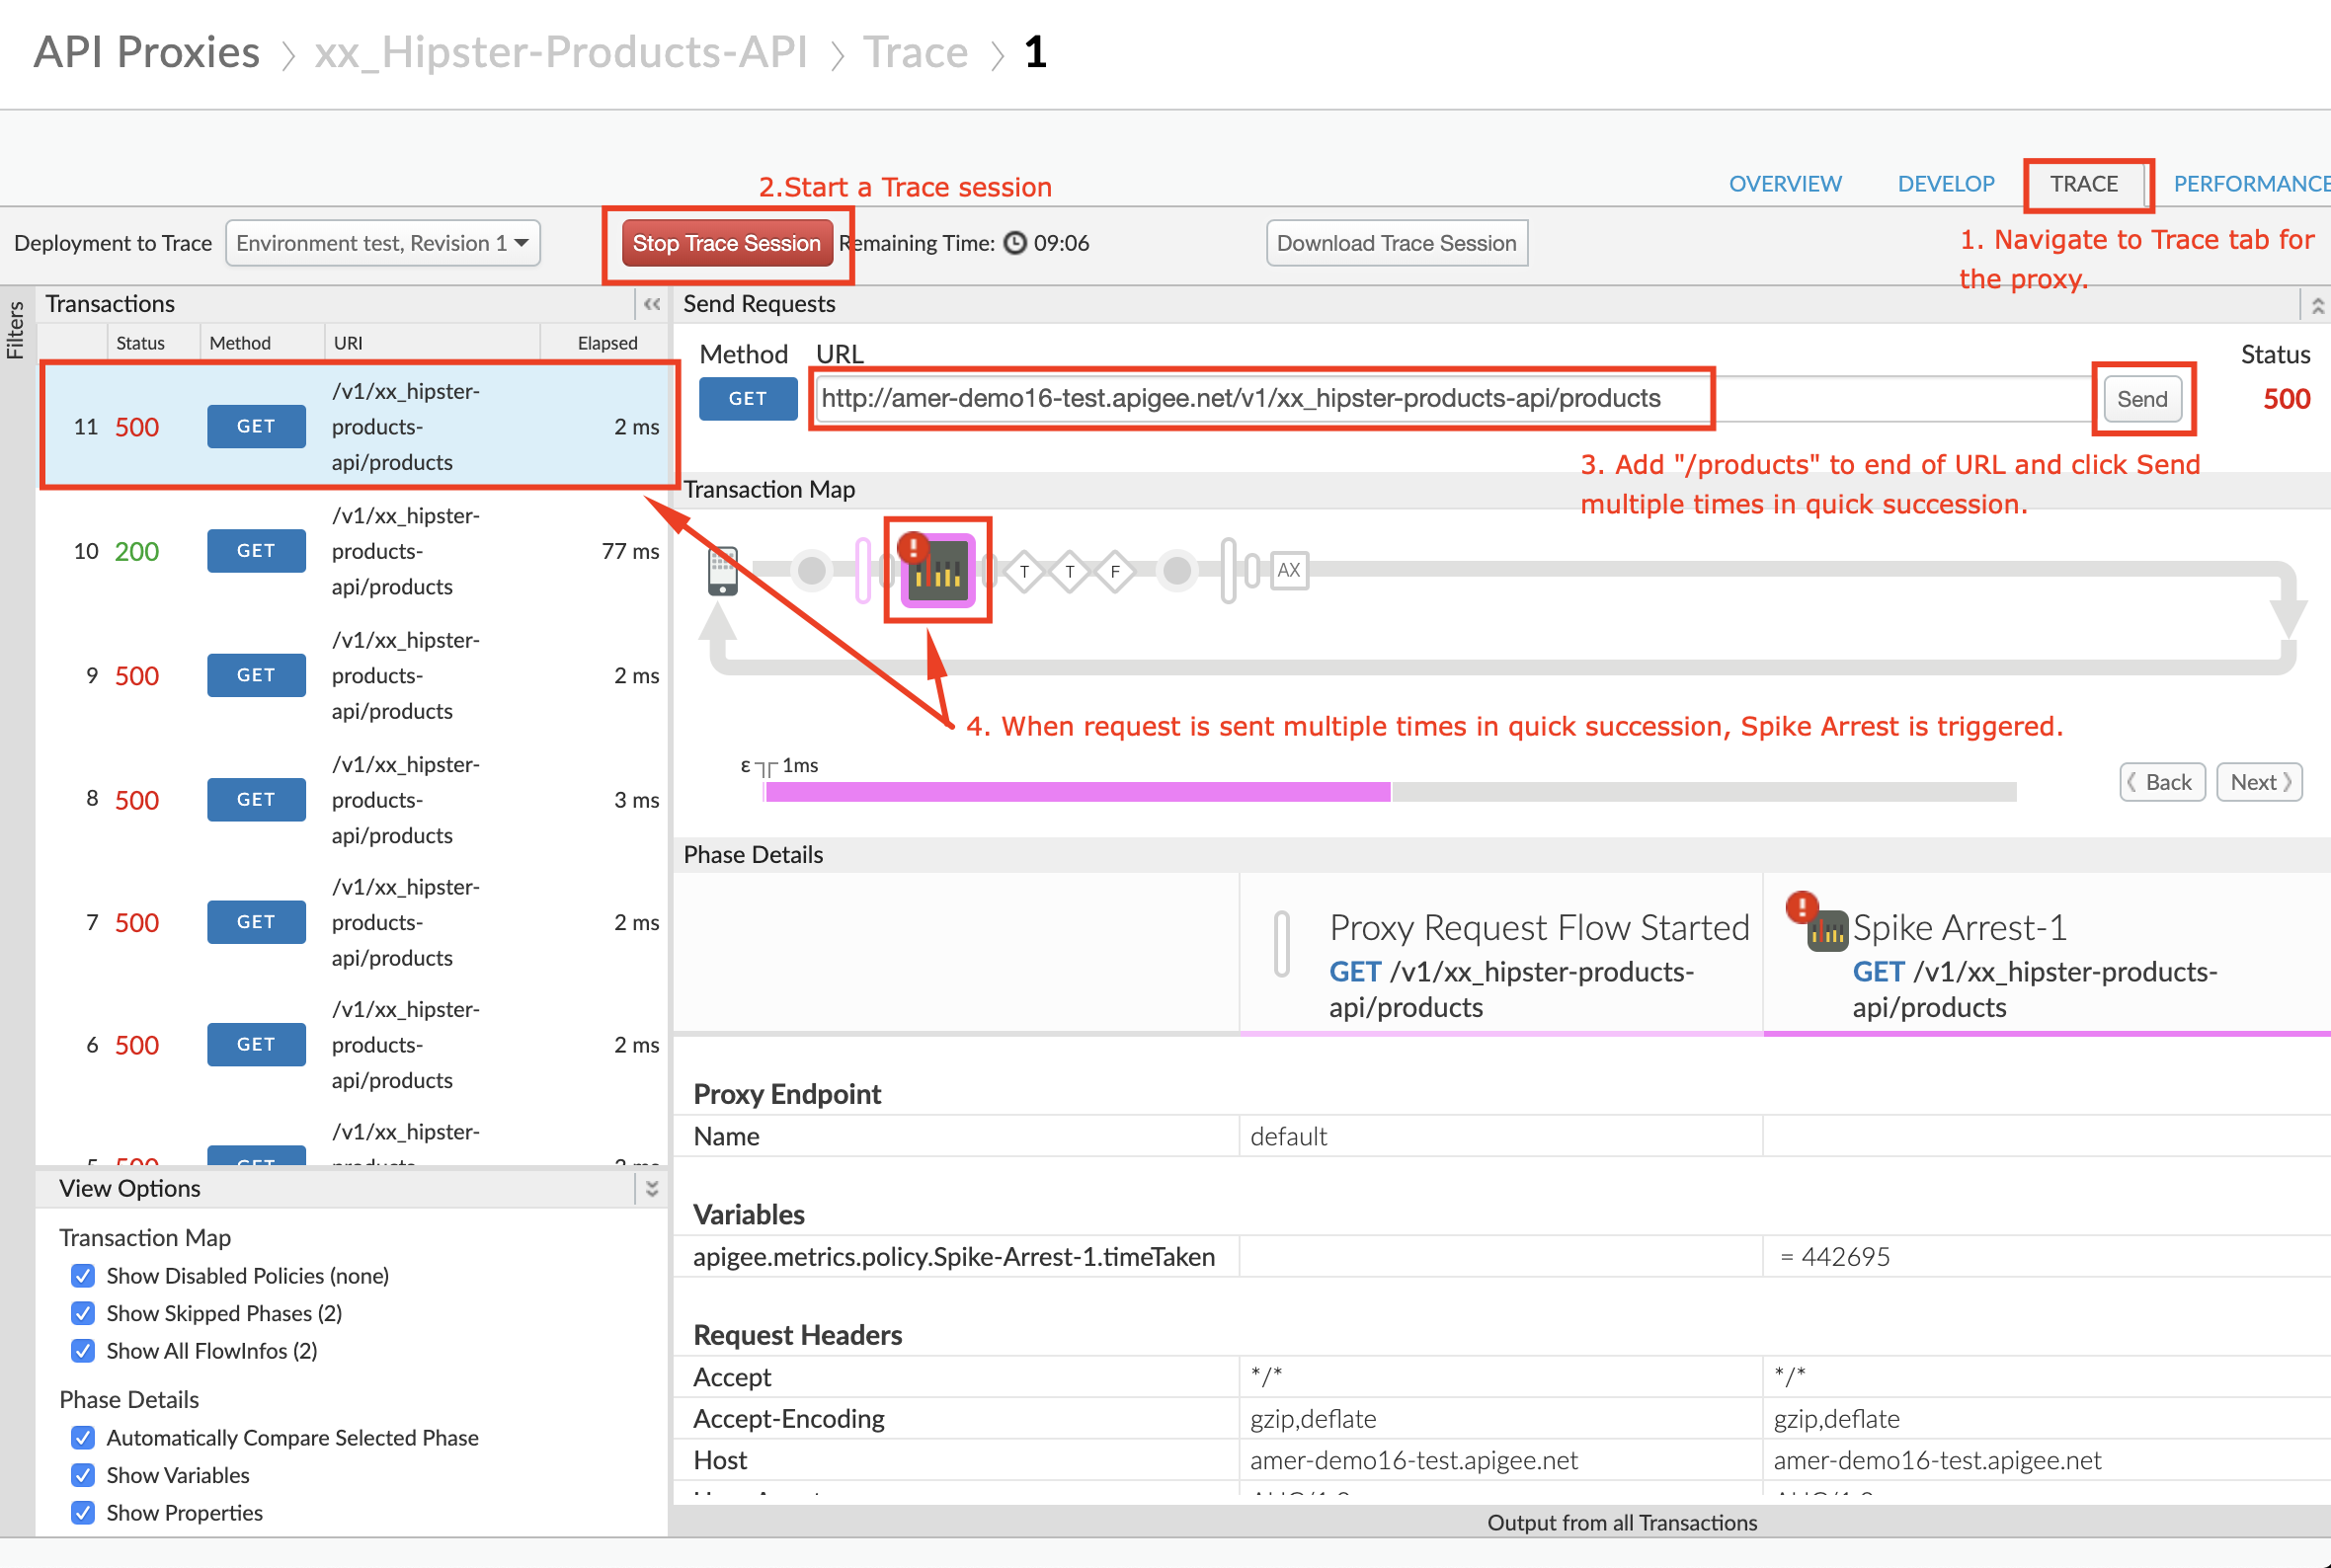Click the second gray circle phase marker
Viewport: 2331px width, 1568px height.
(1178, 570)
